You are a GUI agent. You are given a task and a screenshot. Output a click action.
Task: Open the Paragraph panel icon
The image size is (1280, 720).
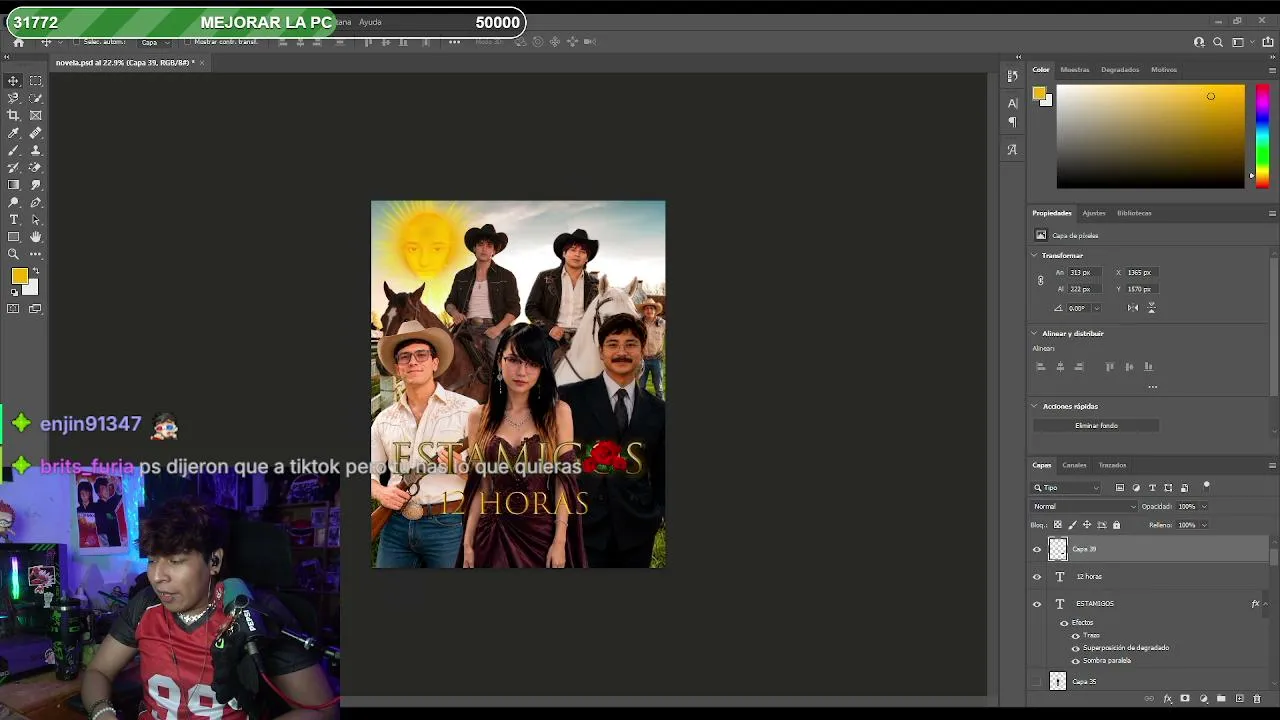pos(1012,122)
